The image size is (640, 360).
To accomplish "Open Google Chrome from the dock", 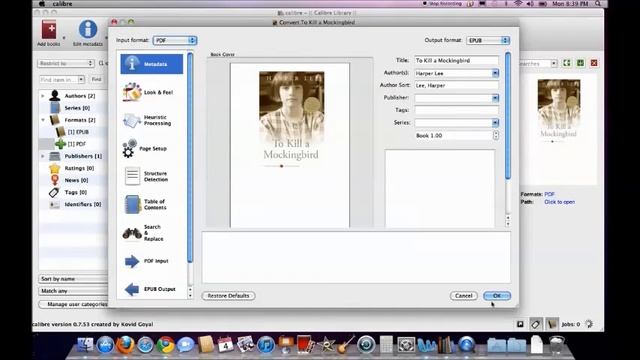I will pyautogui.click(x=165, y=345).
